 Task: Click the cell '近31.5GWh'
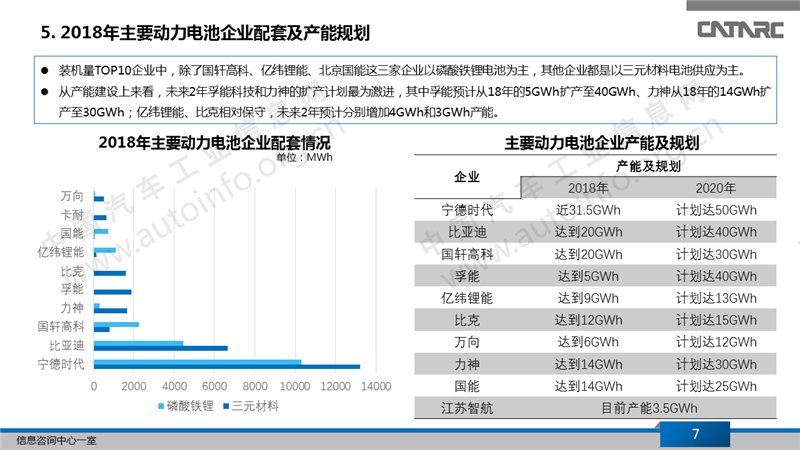pyautogui.click(x=588, y=210)
